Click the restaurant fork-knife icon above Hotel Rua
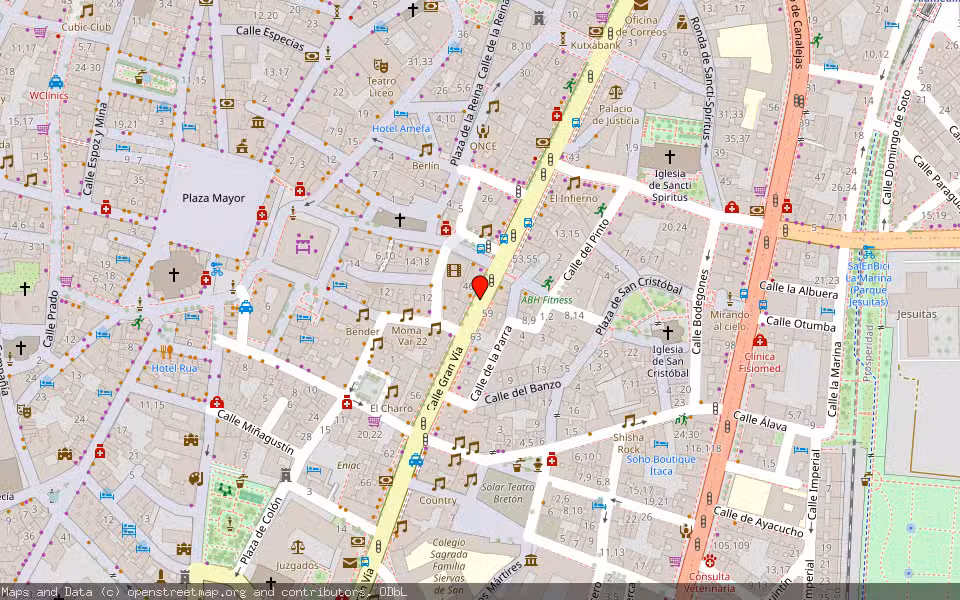960x600 pixels. [x=166, y=351]
